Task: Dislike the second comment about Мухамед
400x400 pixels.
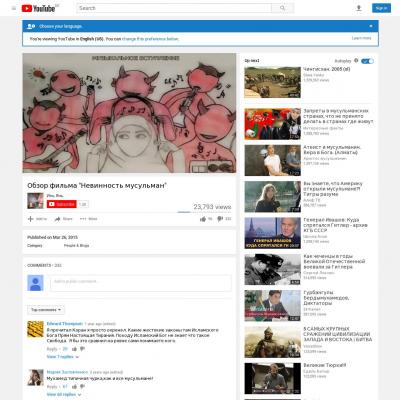Action: click(82, 387)
